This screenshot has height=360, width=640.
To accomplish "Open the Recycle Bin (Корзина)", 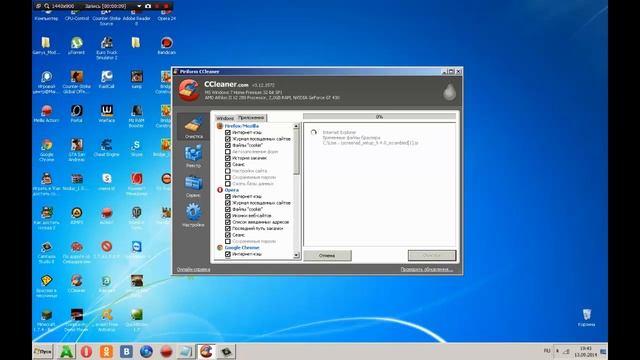I will point(587,317).
